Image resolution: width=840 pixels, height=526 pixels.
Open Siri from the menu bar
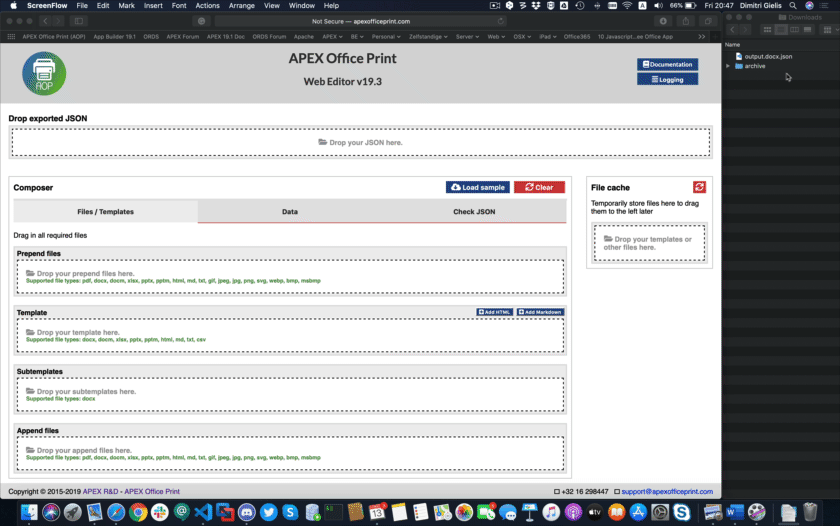click(809, 5)
